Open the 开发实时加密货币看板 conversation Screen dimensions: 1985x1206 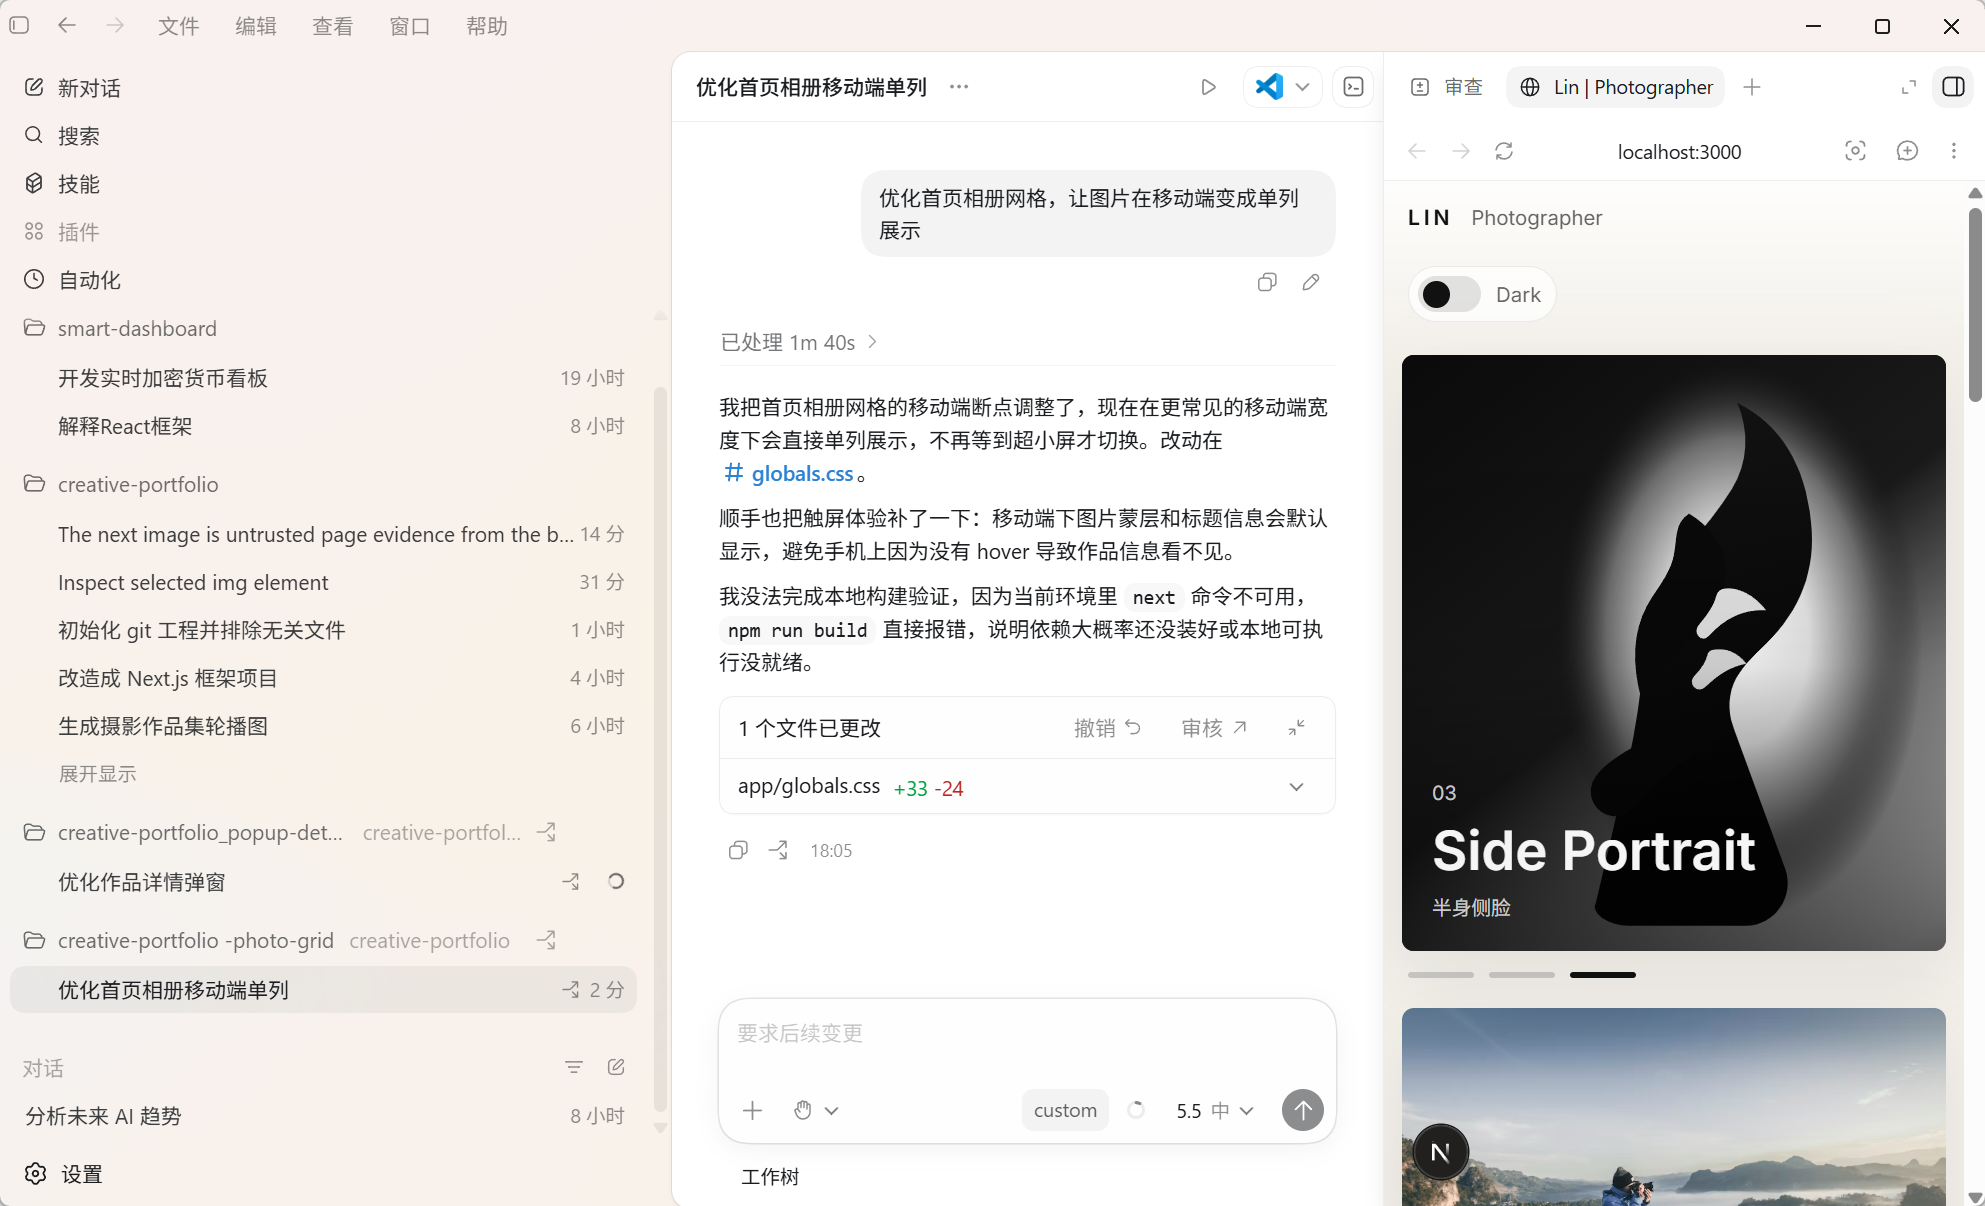tap(323, 378)
